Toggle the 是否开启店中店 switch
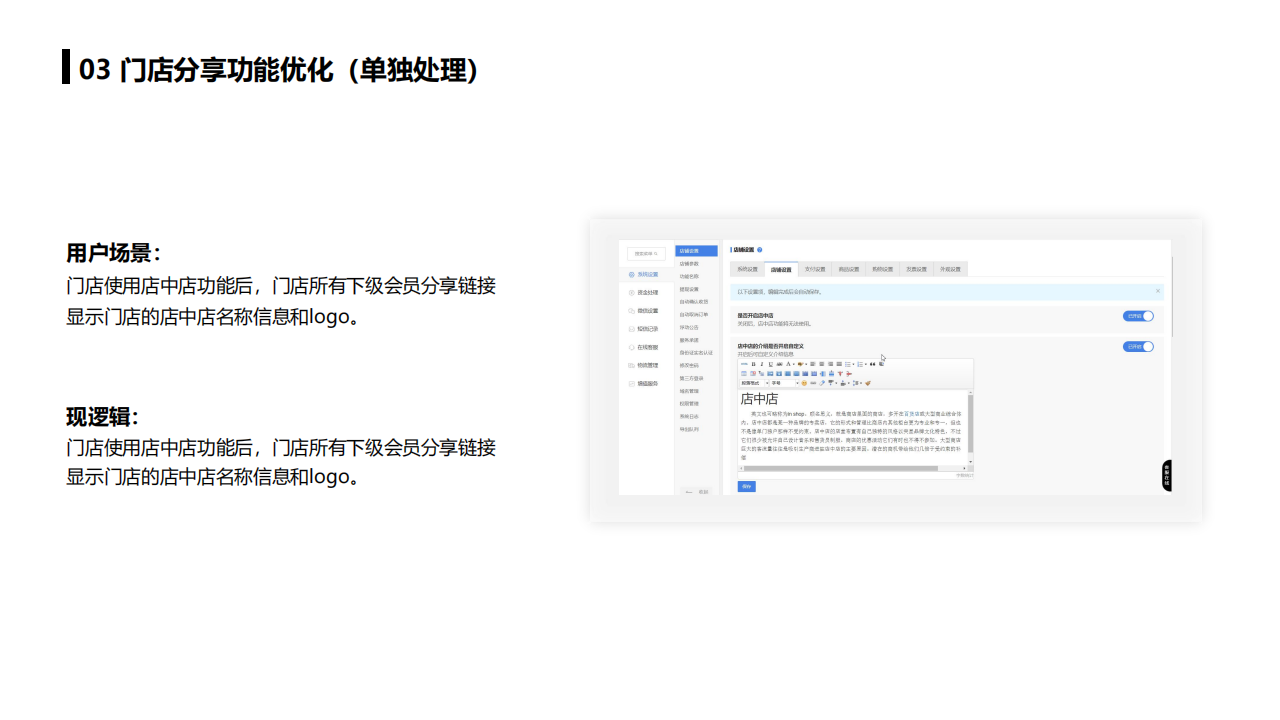This screenshot has height=720, width=1280. tap(1138, 316)
